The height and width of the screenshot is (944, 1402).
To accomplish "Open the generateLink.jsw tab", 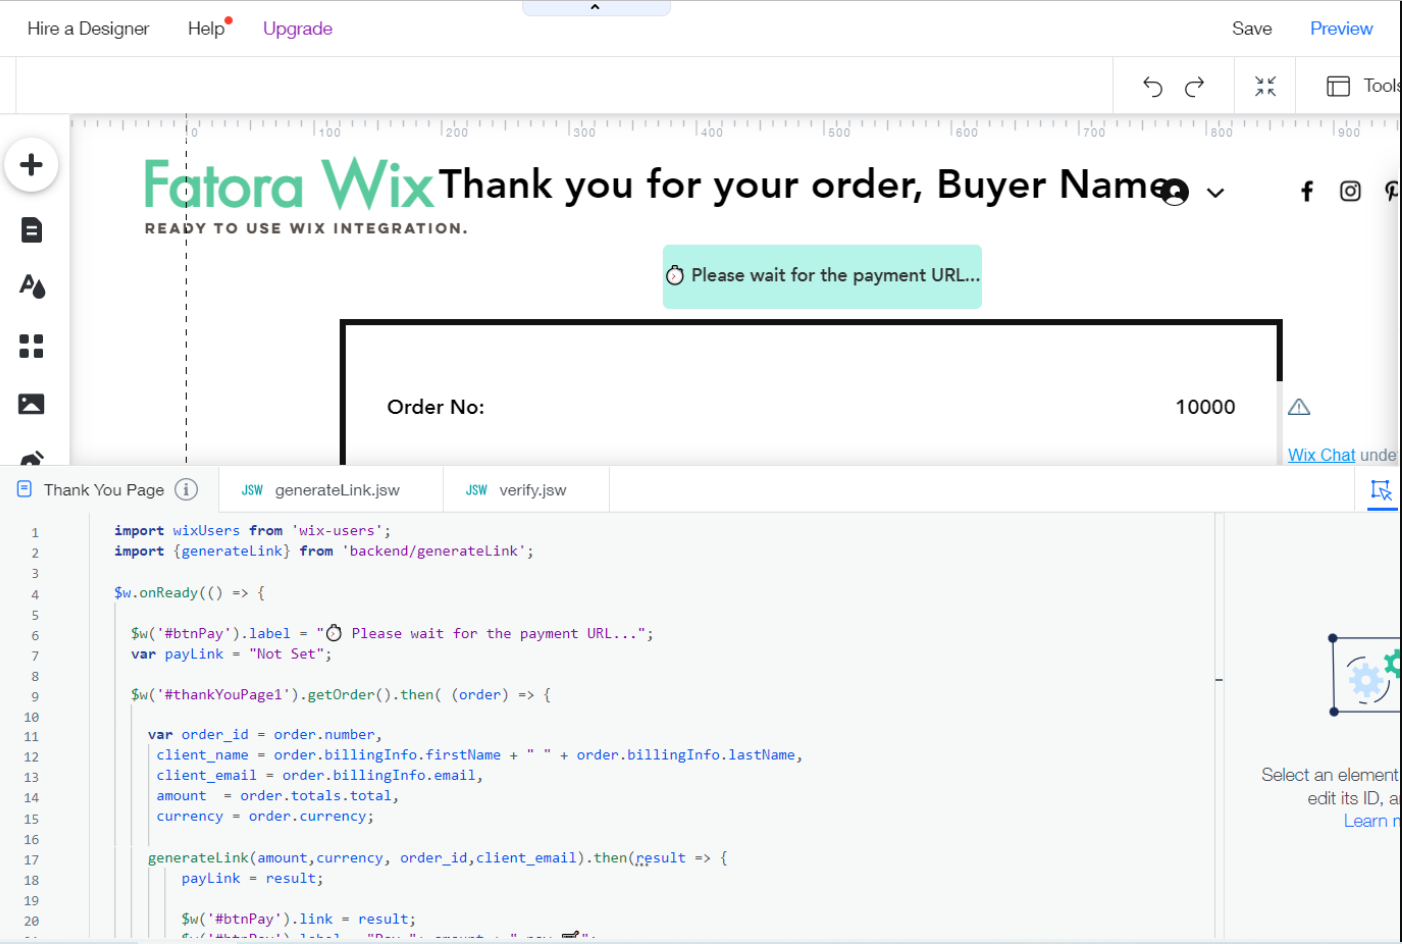I will tap(330, 490).
